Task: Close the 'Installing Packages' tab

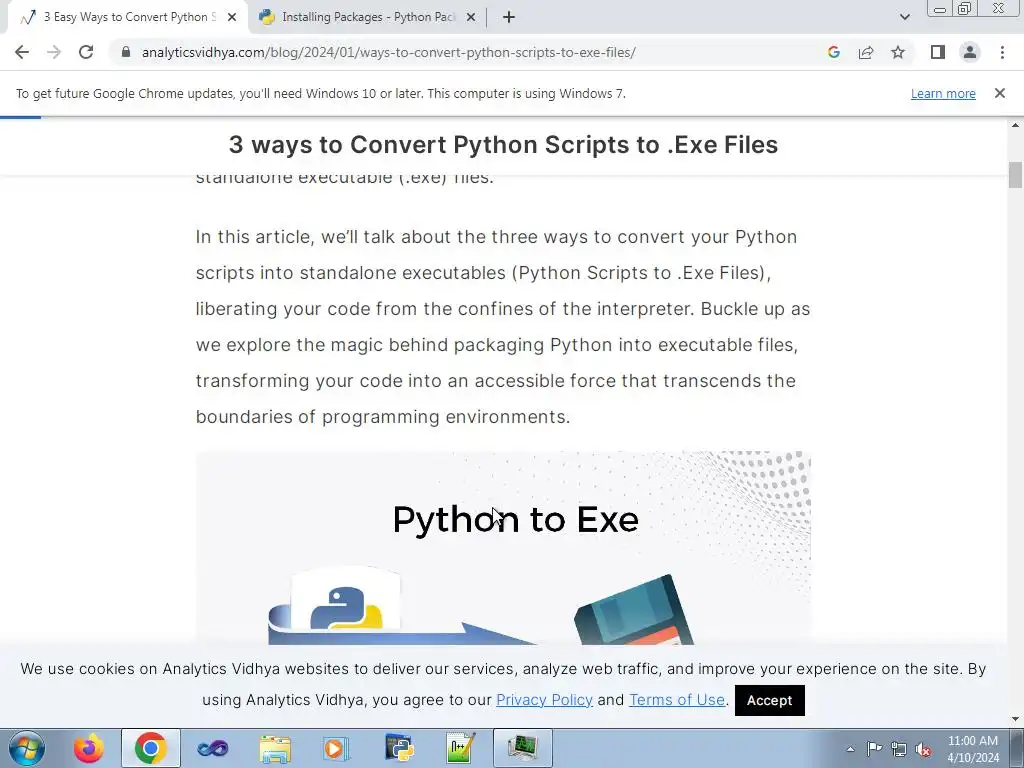Action: [471, 18]
